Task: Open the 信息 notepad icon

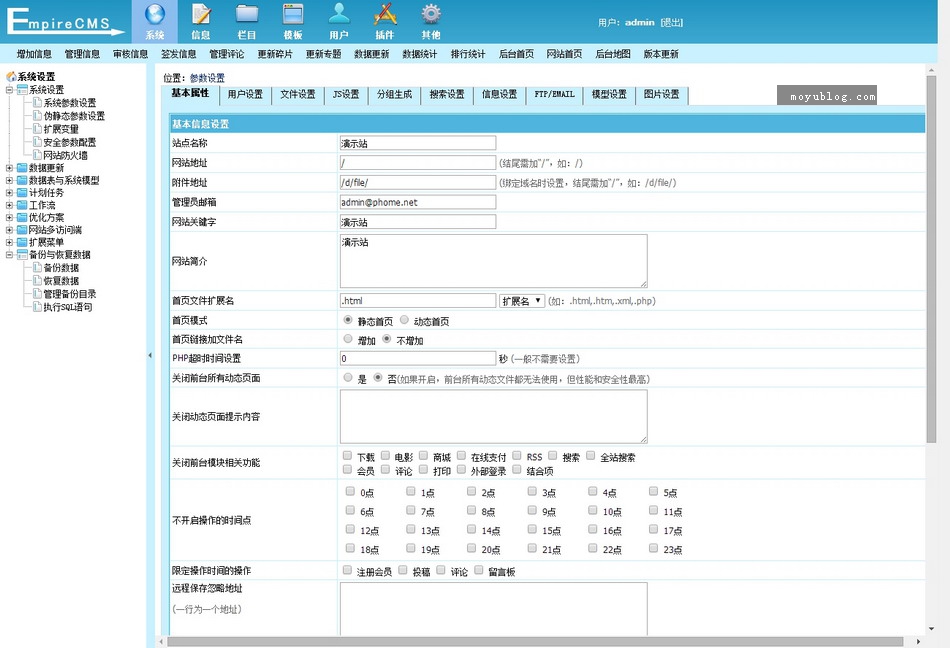Action: 201,15
